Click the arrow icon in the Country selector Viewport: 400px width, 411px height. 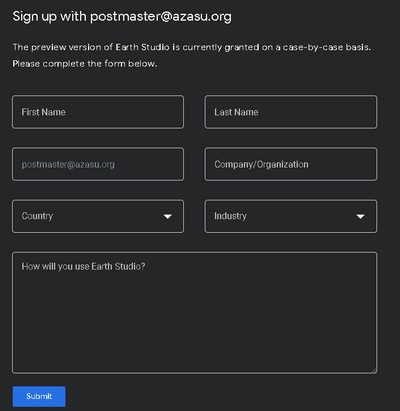(x=168, y=217)
